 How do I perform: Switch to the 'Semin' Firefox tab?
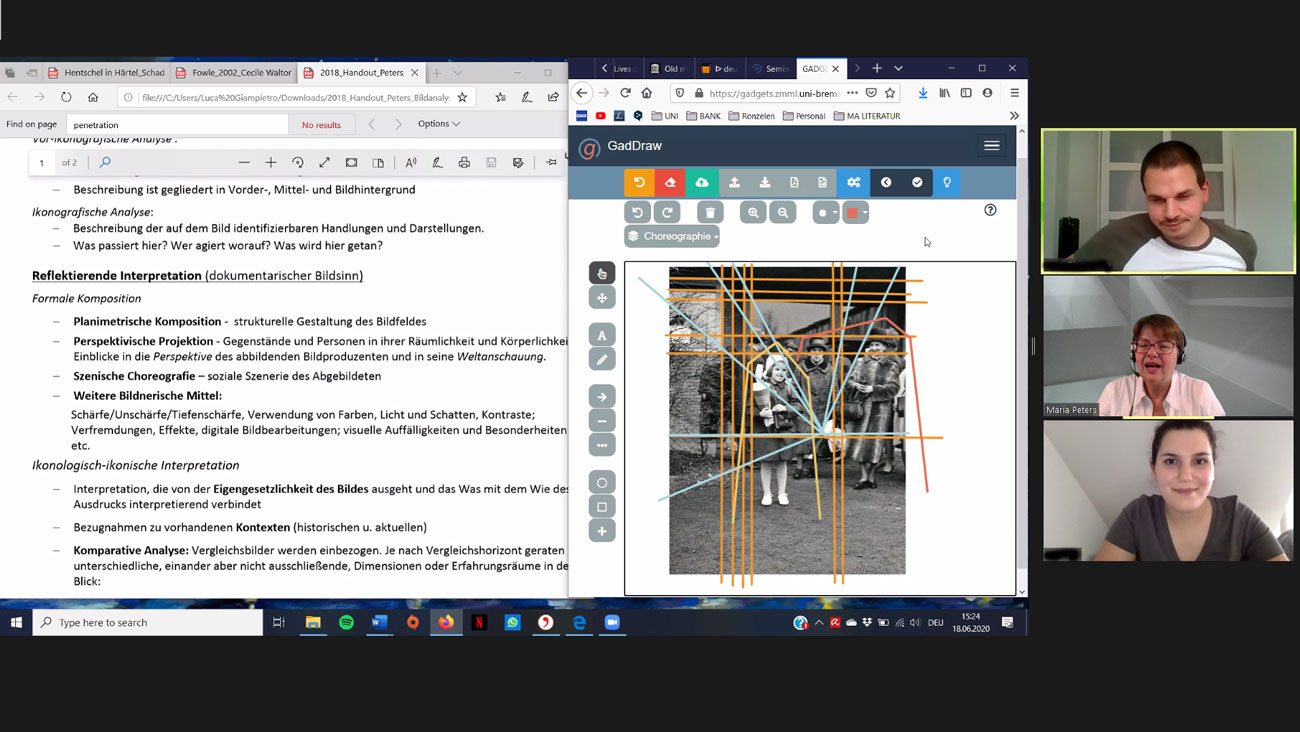pos(770,68)
